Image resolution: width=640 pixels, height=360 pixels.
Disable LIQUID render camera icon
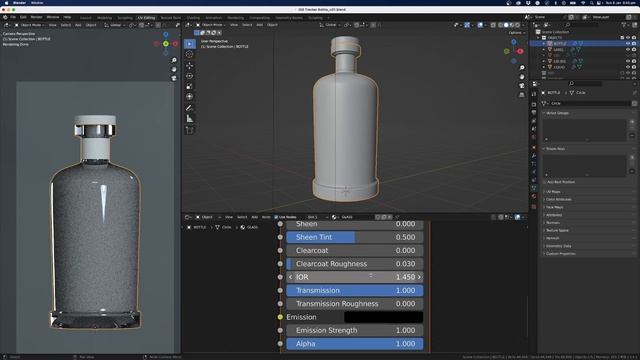[634, 67]
